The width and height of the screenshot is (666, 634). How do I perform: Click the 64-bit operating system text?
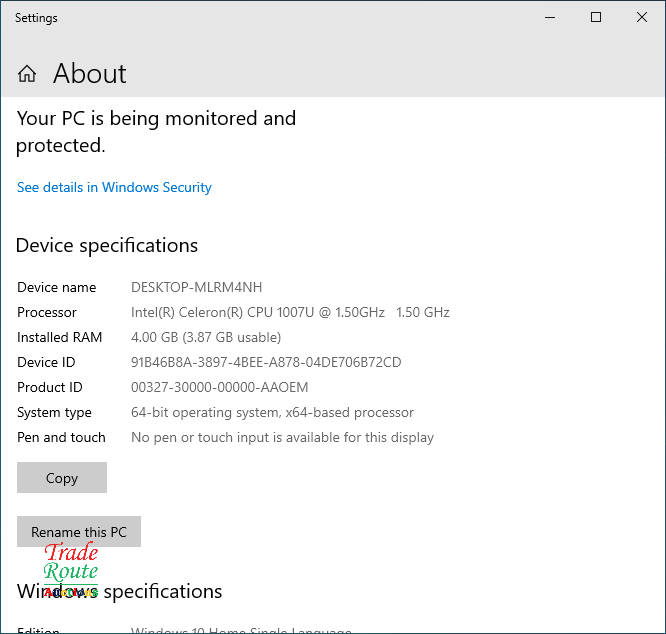[272, 412]
